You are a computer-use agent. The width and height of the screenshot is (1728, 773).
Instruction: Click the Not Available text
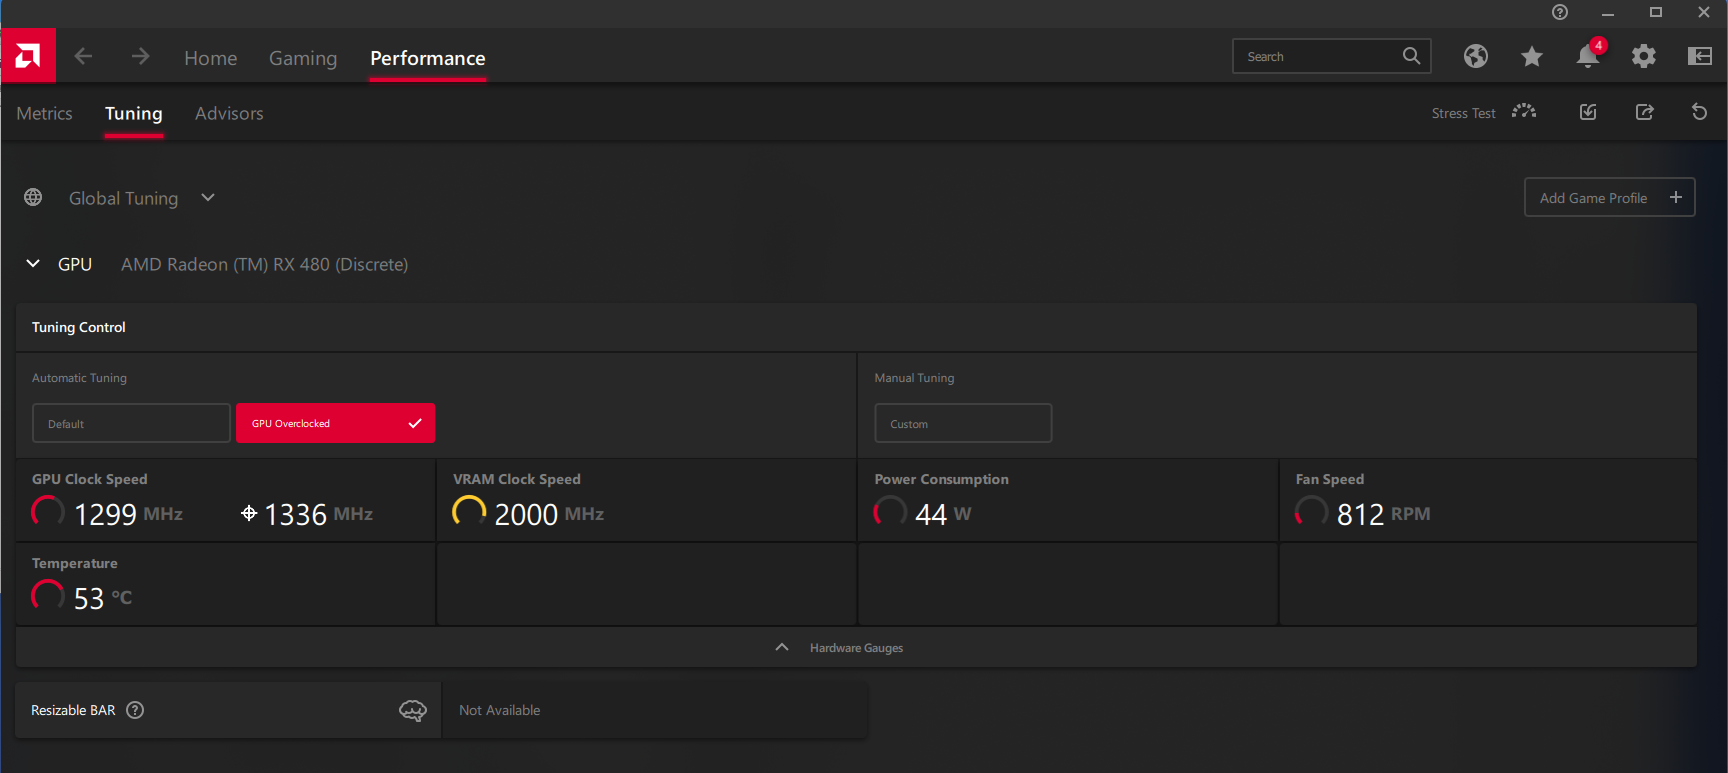499,710
